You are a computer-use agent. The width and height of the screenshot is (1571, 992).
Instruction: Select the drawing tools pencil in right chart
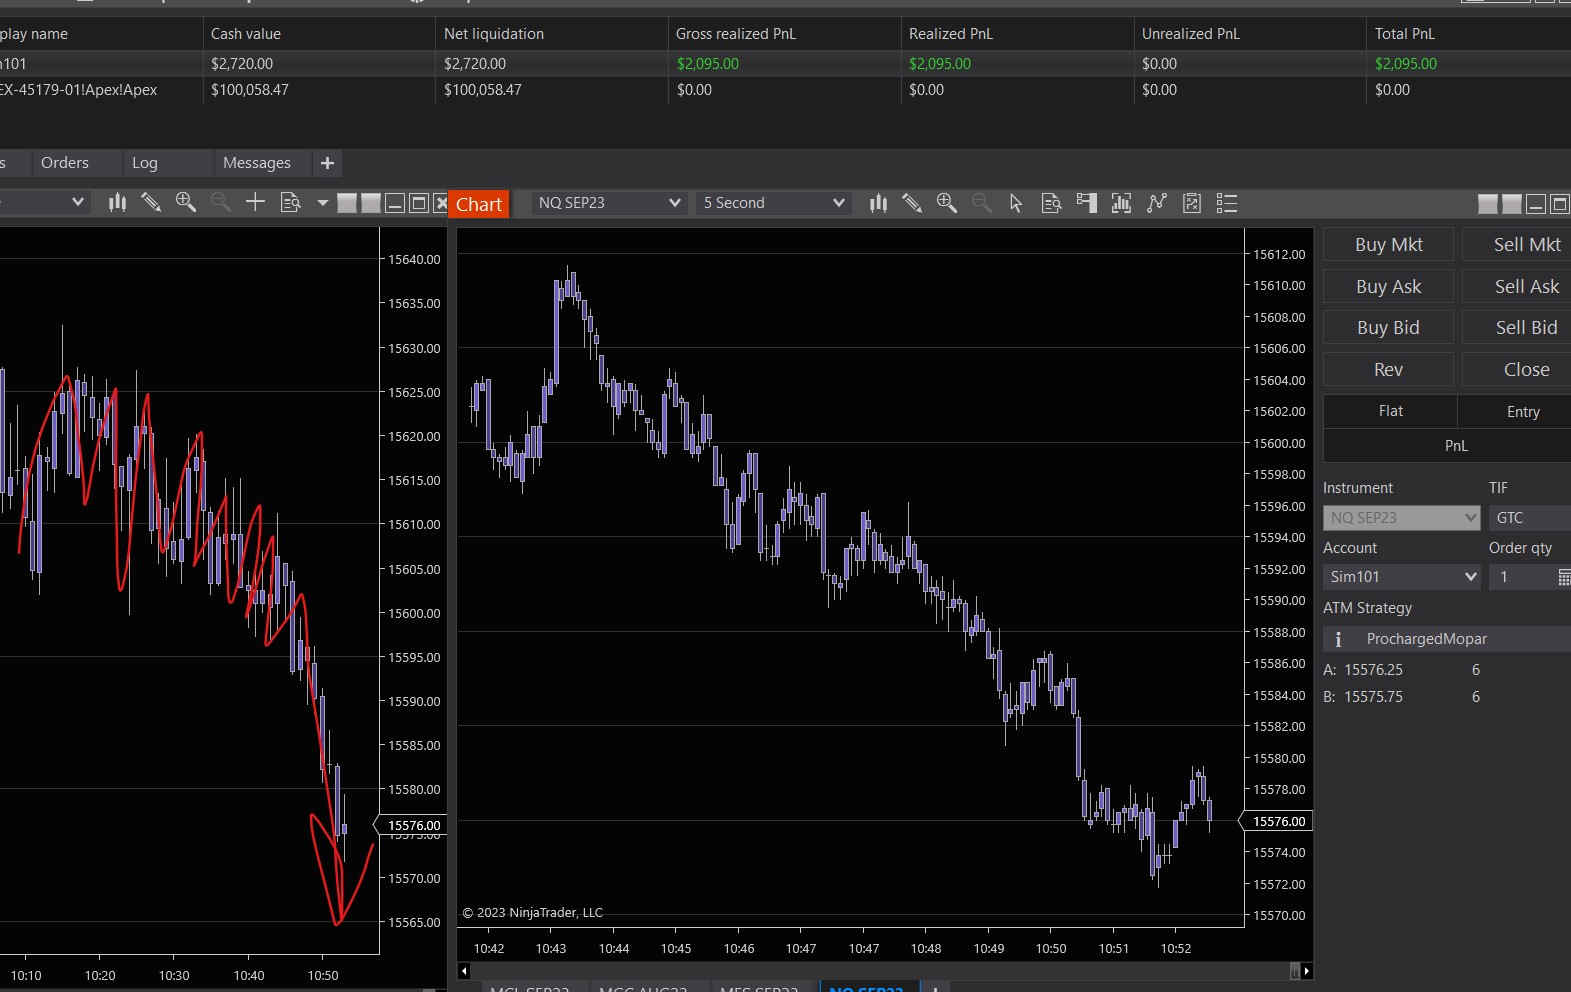pos(912,203)
